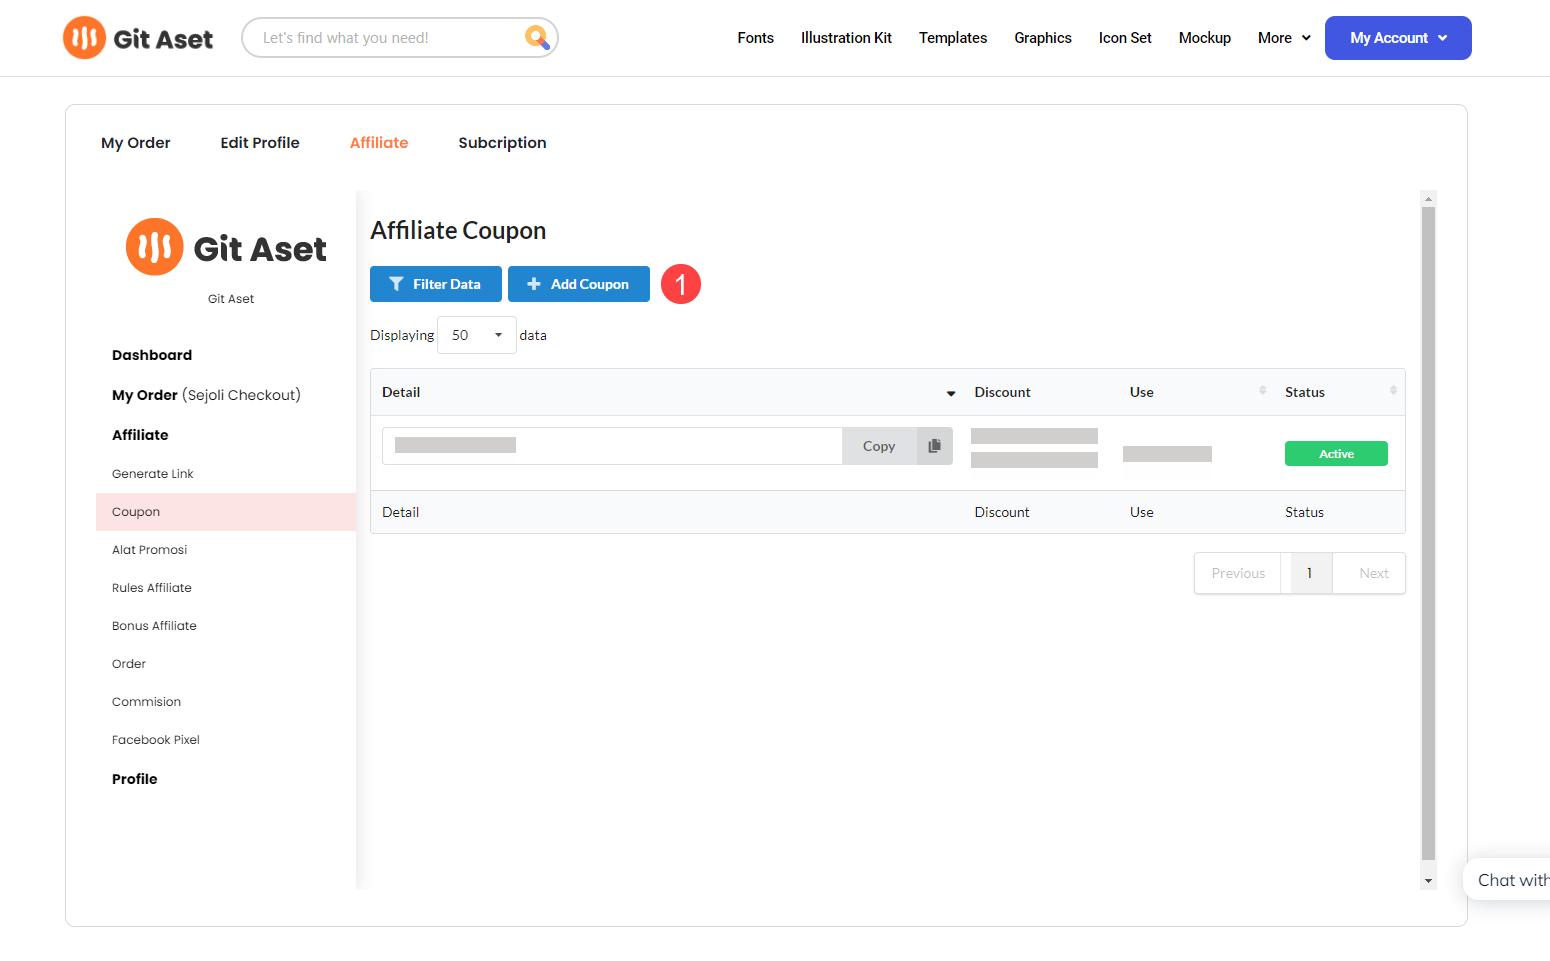Open My Order (Sejoli Checkout) in sidebar
Screen dimensions: 1550x961
coord(206,395)
